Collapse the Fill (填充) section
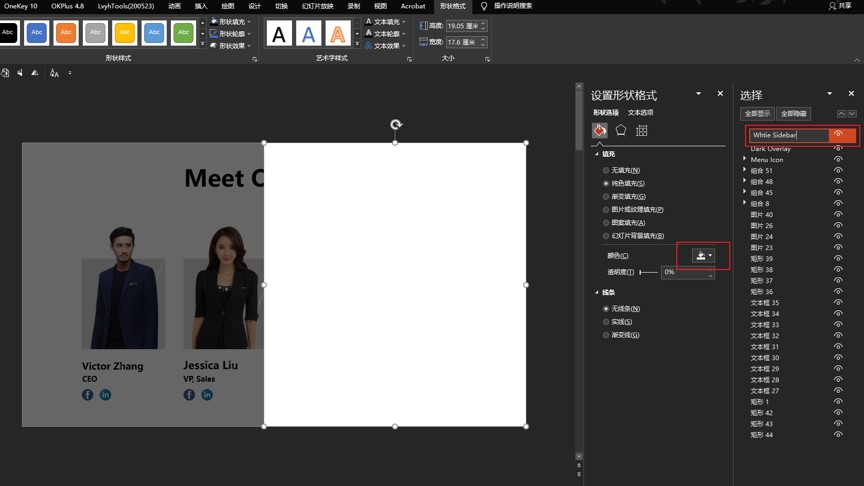Viewport: 864px width, 486px height. (597, 154)
